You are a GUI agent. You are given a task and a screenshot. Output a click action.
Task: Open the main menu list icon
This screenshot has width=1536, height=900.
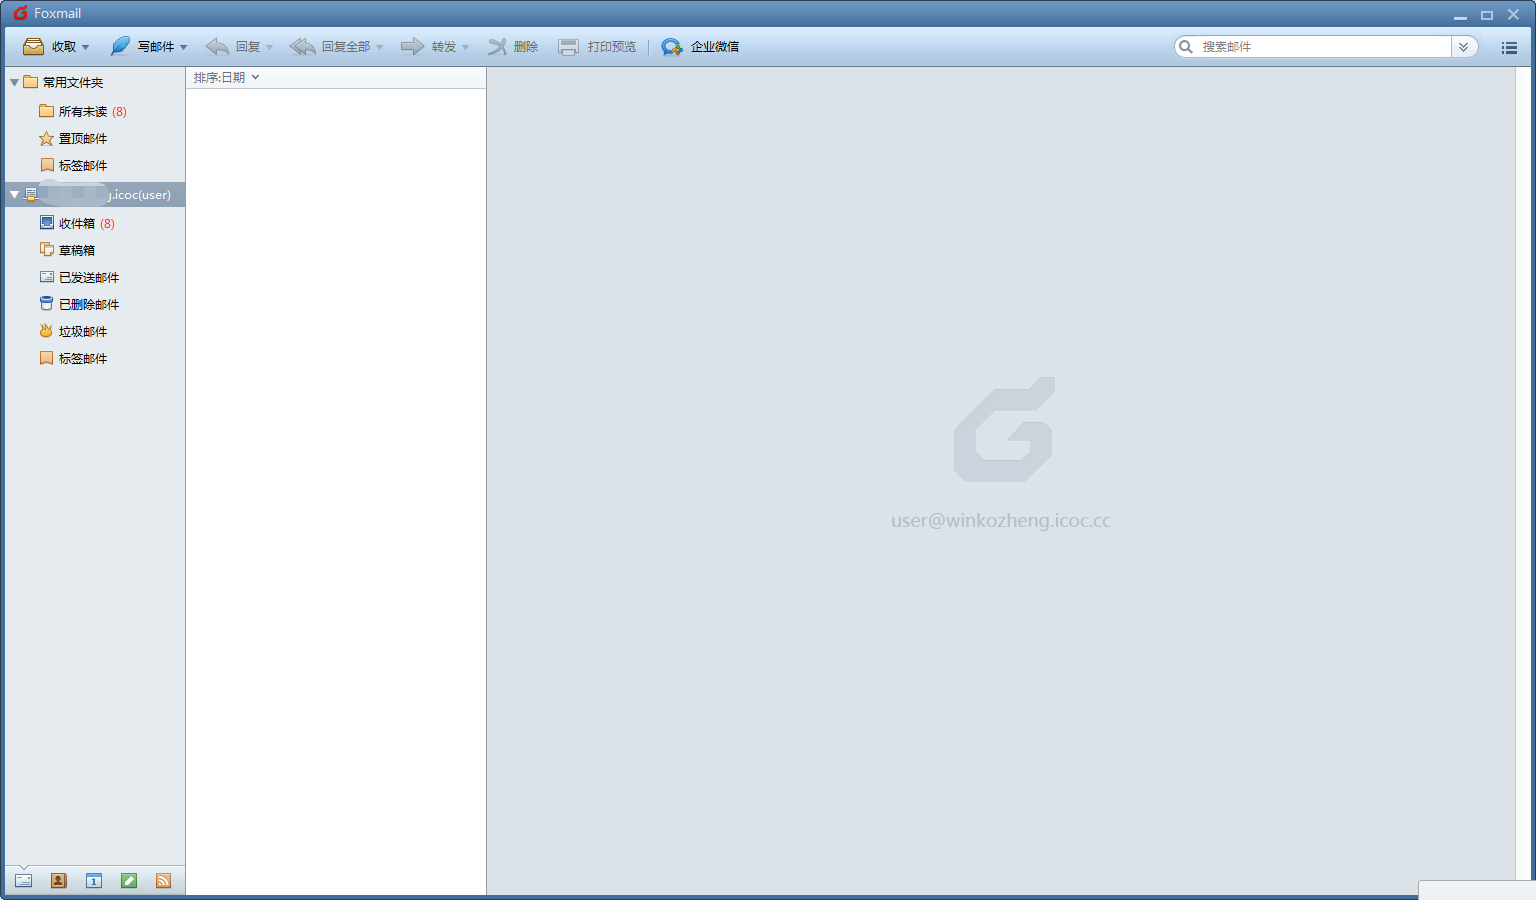click(1509, 47)
